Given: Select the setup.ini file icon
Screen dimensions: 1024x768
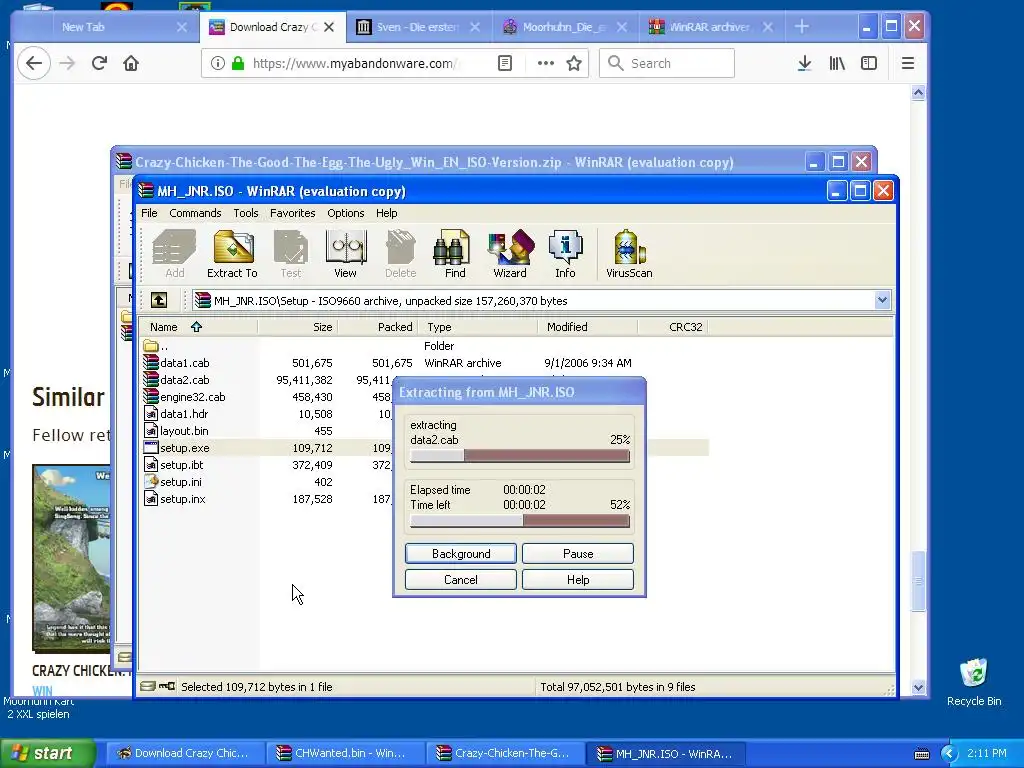Looking at the screenshot, I should click(151, 481).
